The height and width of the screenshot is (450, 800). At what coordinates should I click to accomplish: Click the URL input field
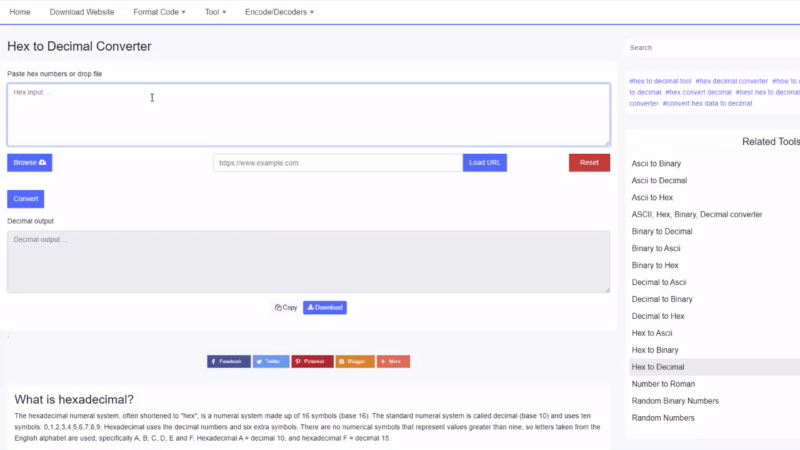click(x=337, y=162)
